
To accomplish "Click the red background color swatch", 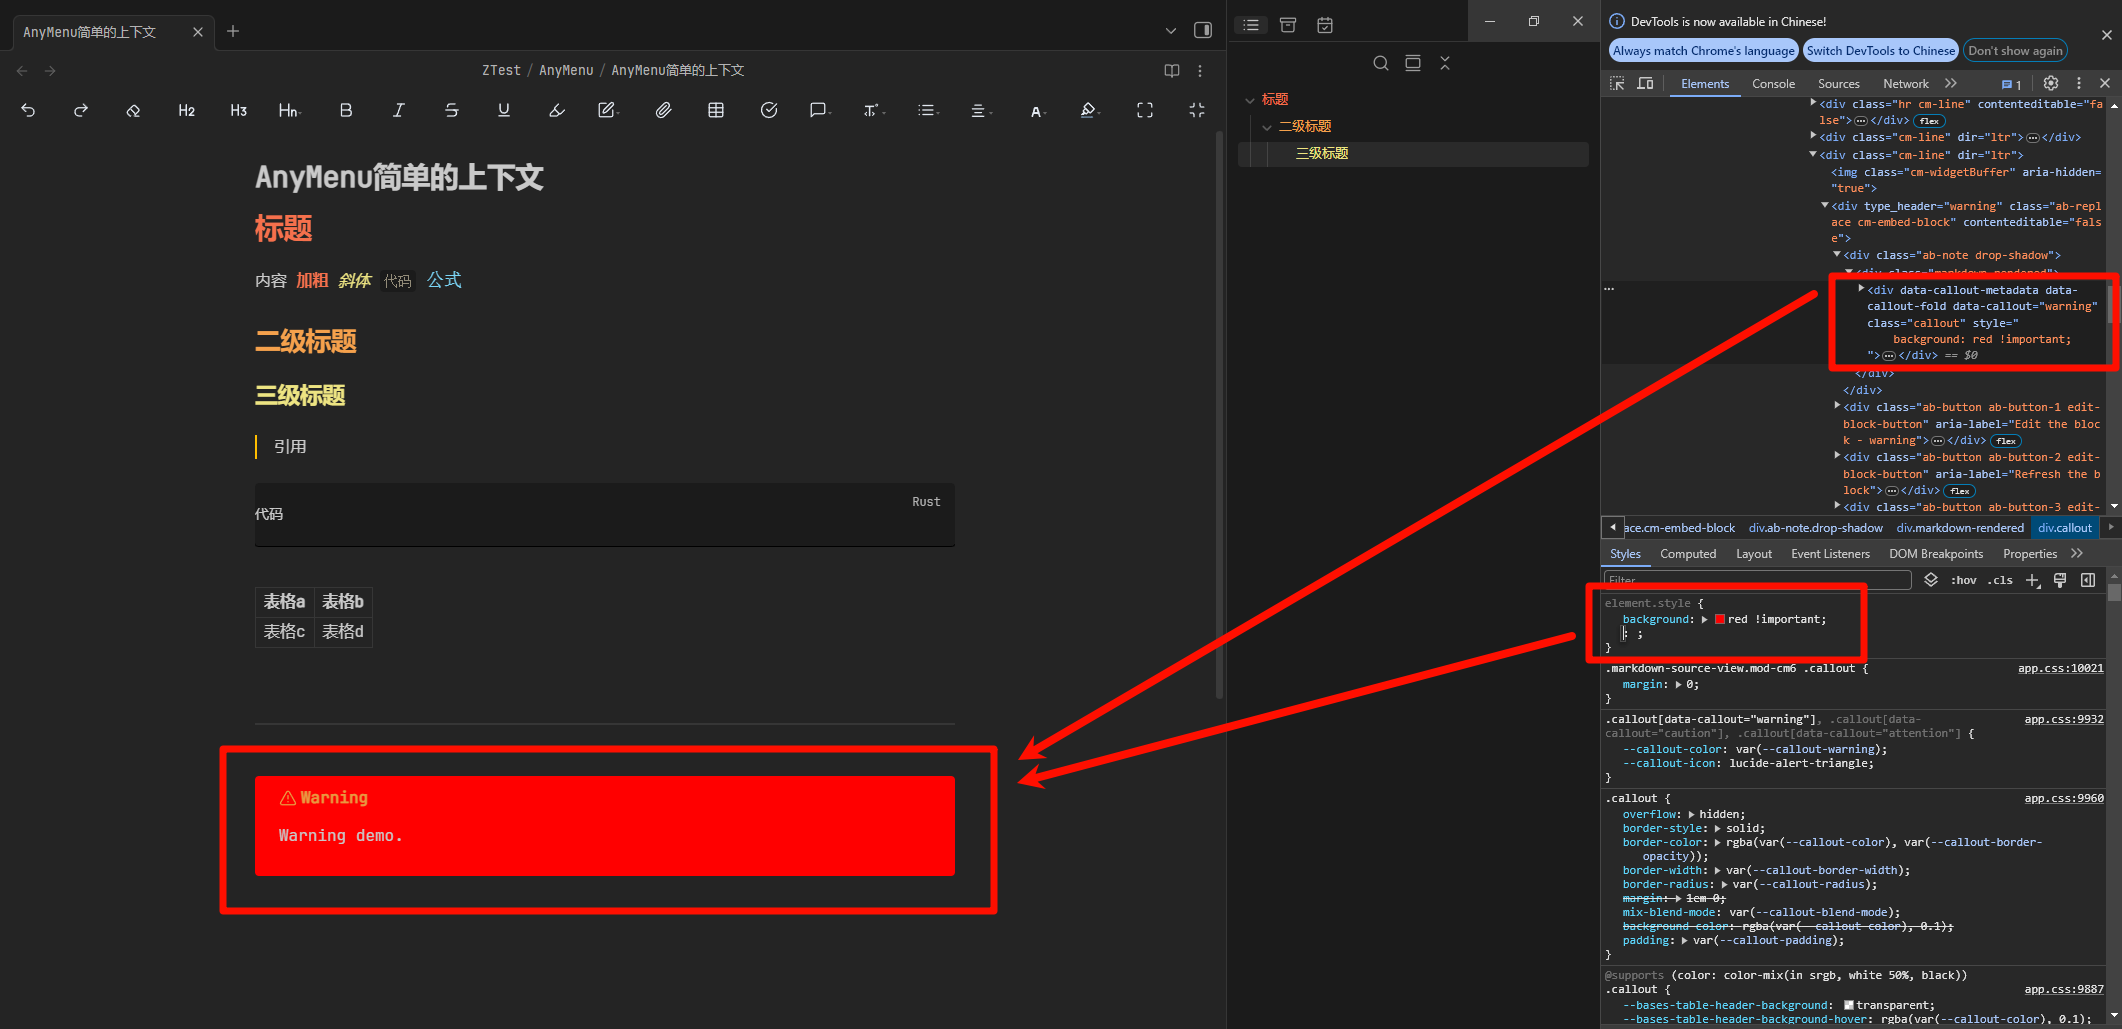I will [1720, 620].
